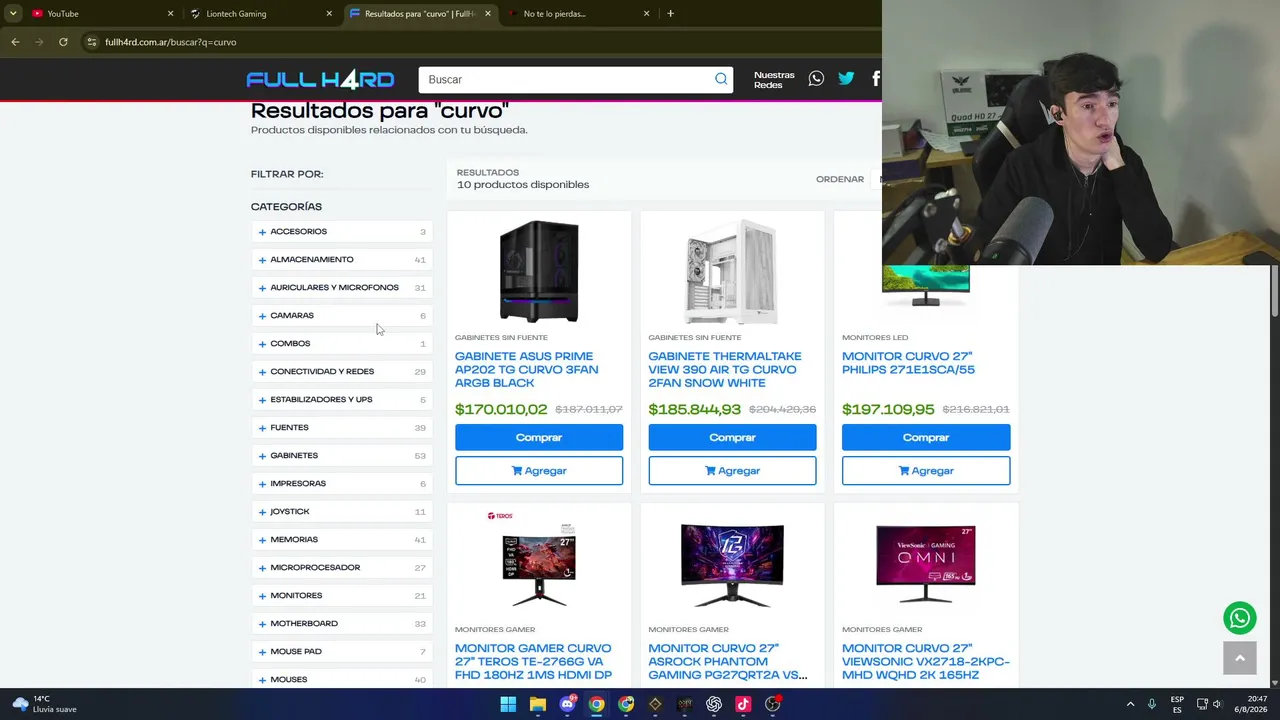Screen dimensions: 1280x720
Task: Add Gabinete Thermaltake View 390 to cart
Action: (x=732, y=471)
